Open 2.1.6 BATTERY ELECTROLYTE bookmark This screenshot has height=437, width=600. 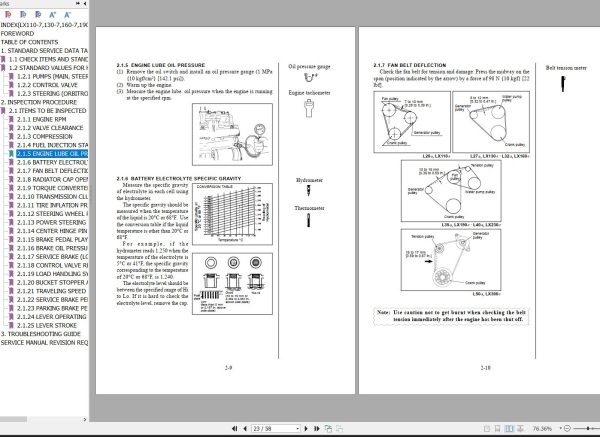(x=52, y=162)
